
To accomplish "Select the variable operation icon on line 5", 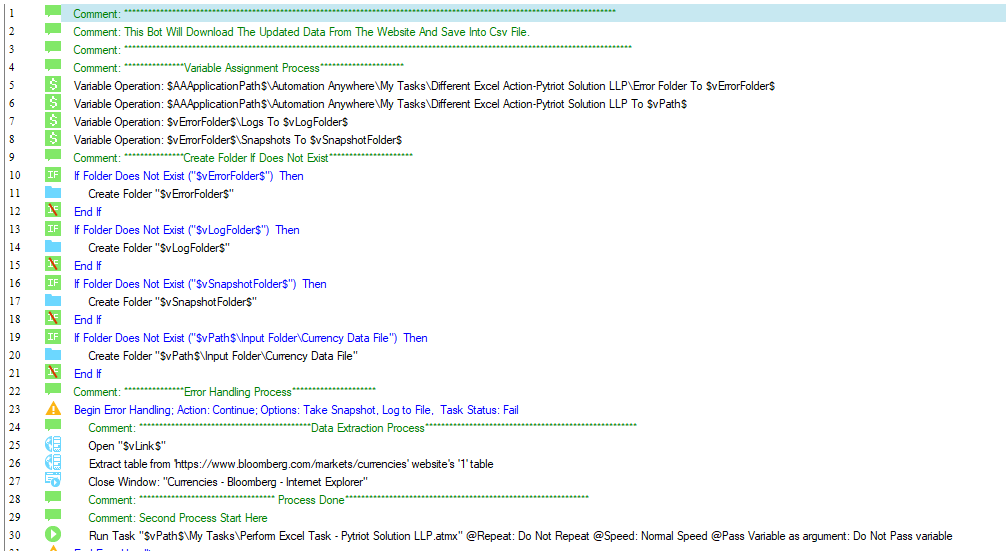I will [x=53, y=84].
